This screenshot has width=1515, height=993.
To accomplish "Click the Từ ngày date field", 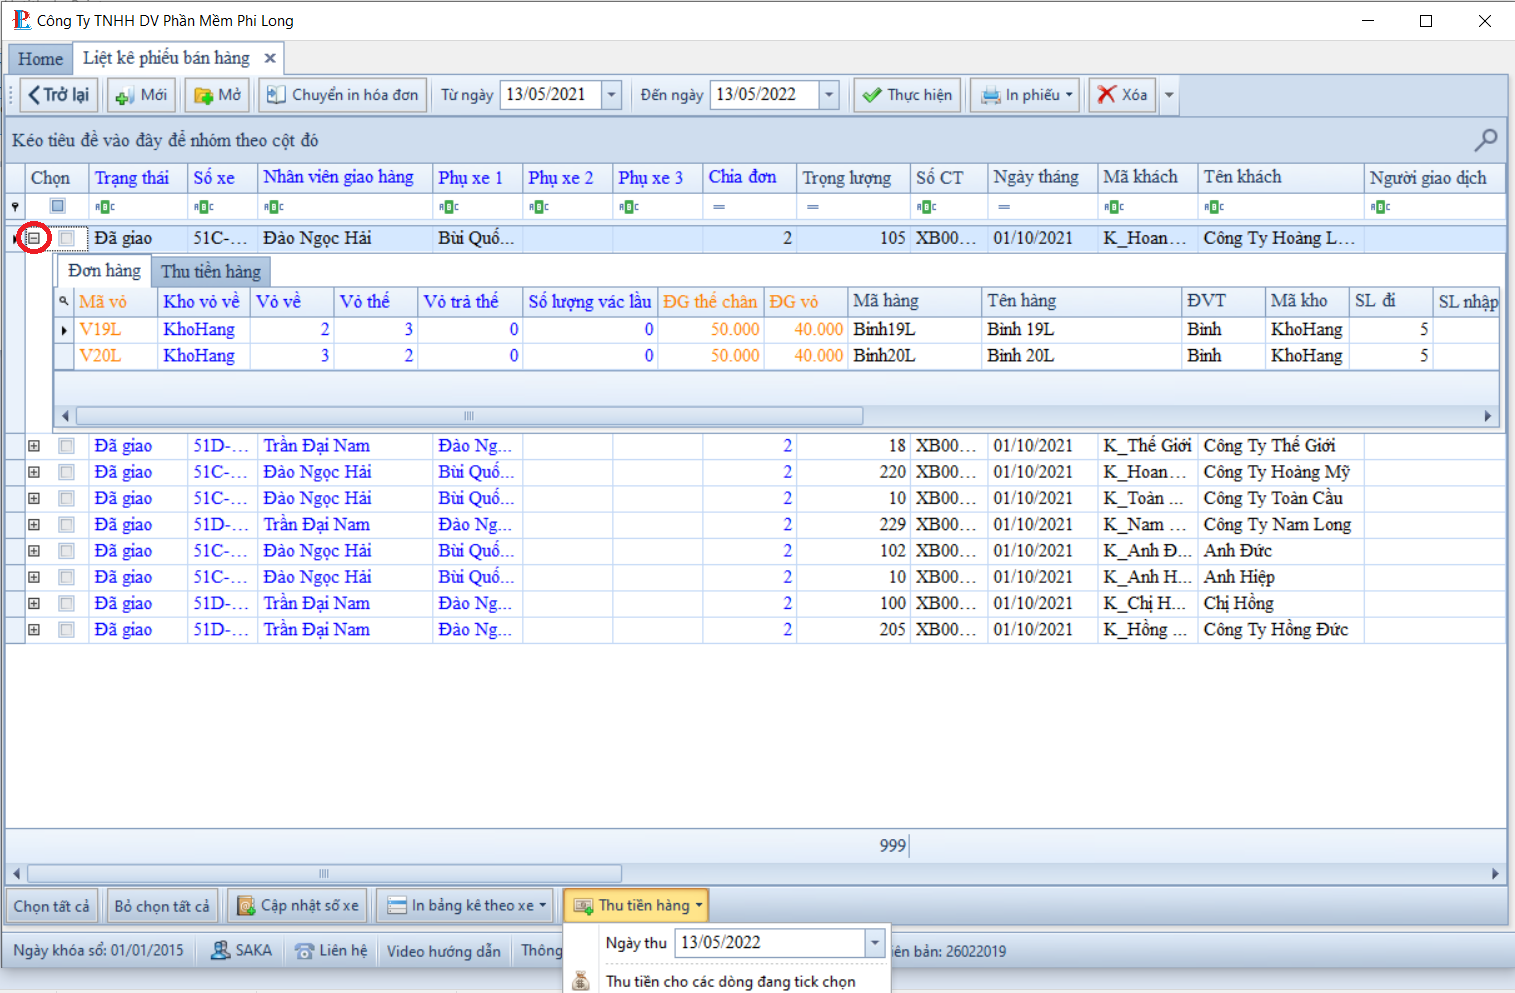I will (551, 95).
